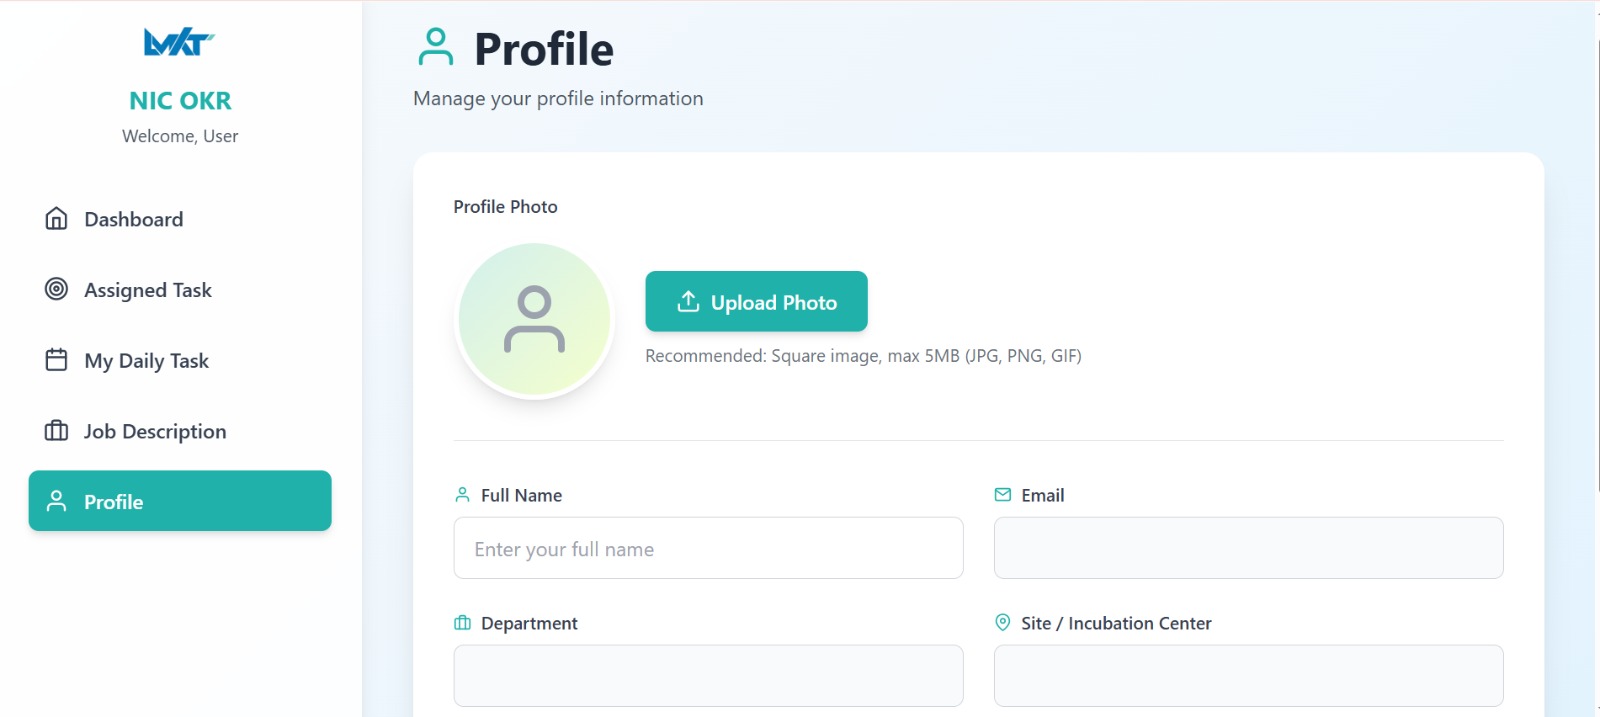Focus the Full Name input field
The width and height of the screenshot is (1600, 717).
point(708,548)
